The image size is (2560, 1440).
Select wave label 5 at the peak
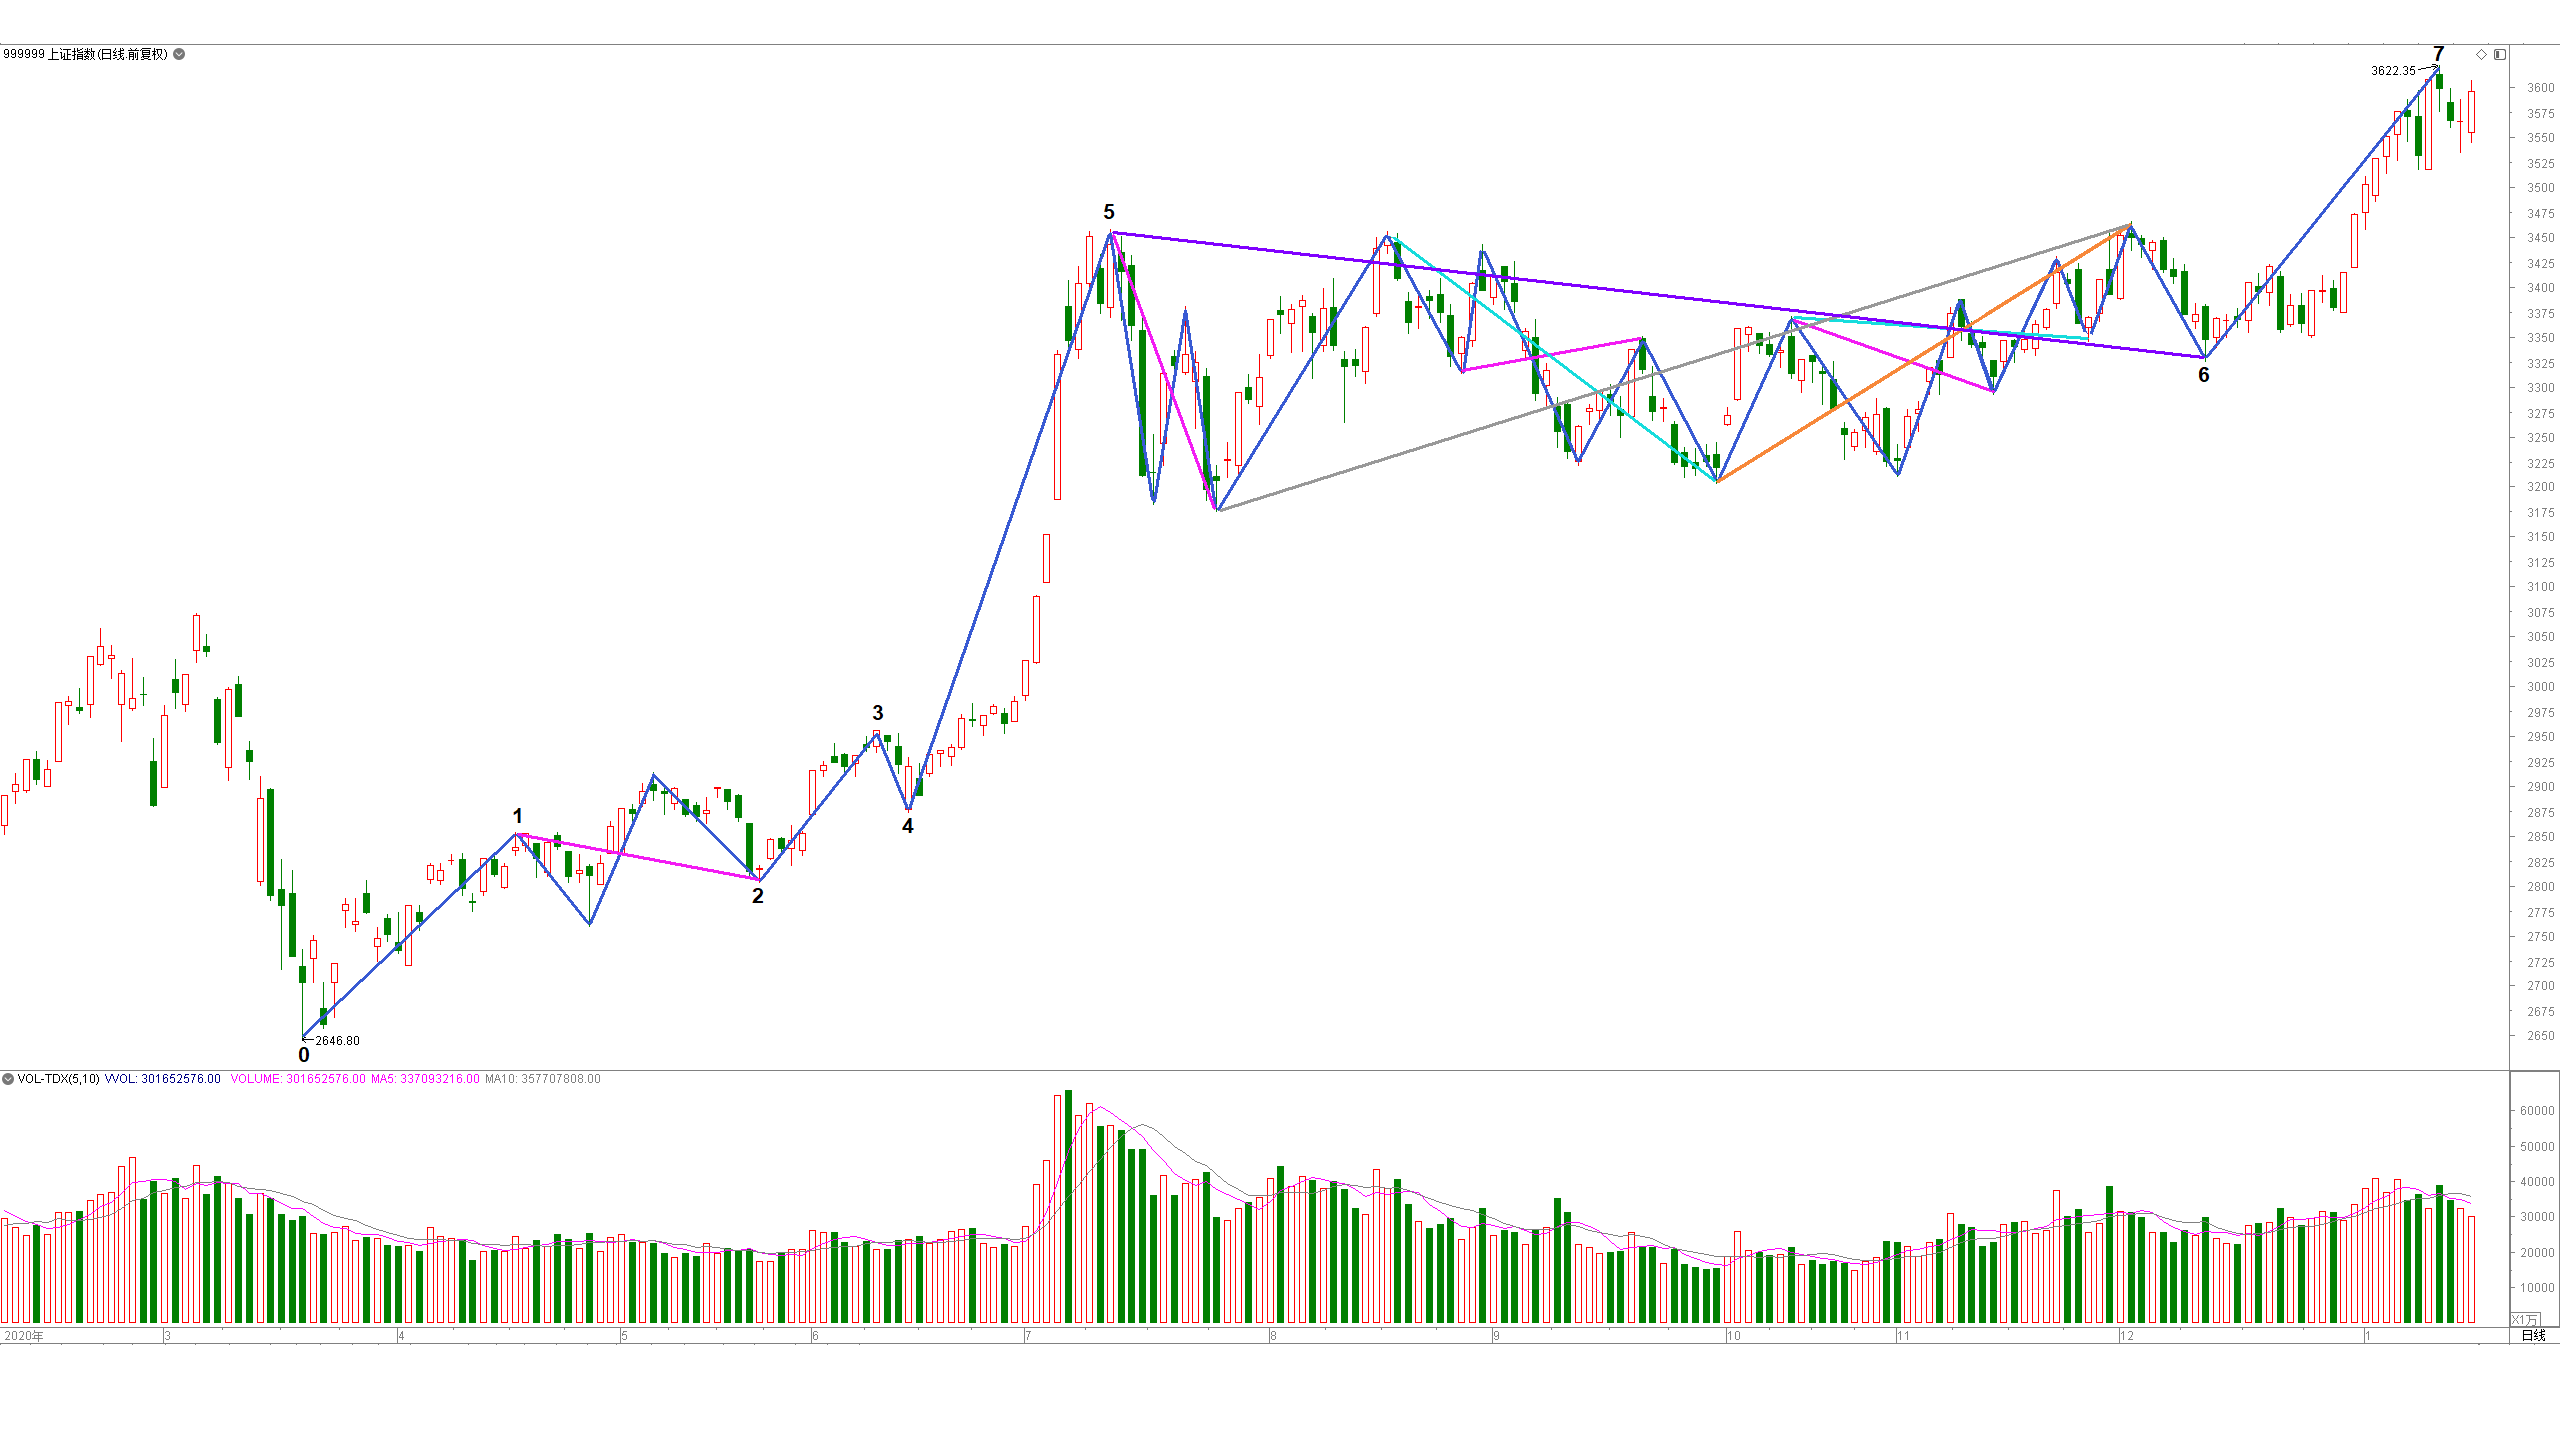[x=1108, y=212]
